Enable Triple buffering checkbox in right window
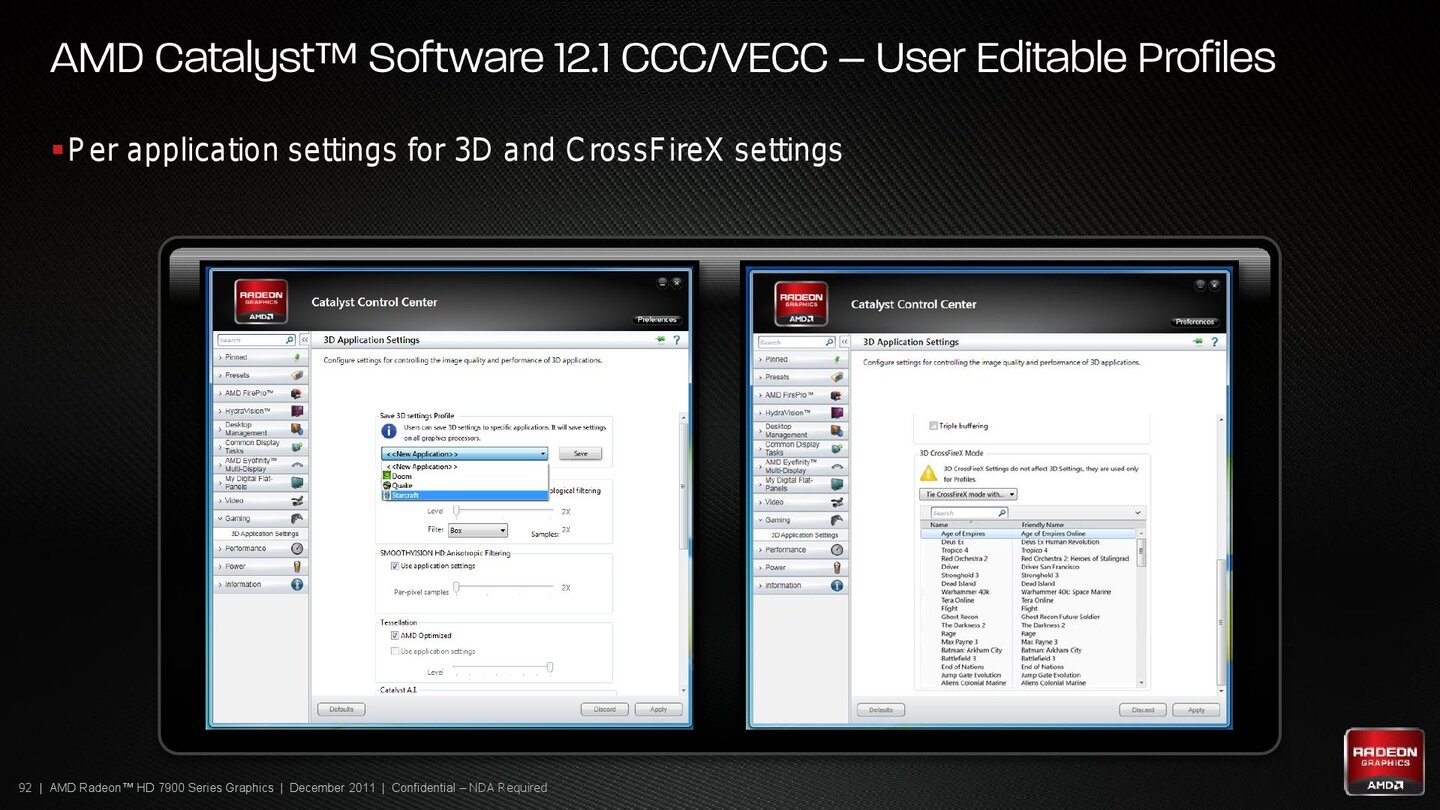Screen dimensions: 1440x810 pyautogui.click(x=934, y=426)
